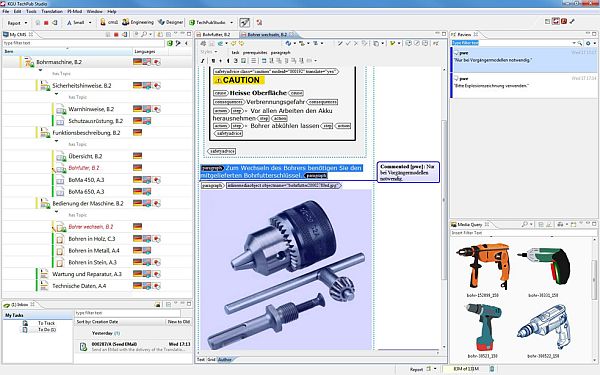Image resolution: width=600 pixels, height=375 pixels.
Task: Select the green cordless screwdriver thumbnail
Action: pos(544,267)
